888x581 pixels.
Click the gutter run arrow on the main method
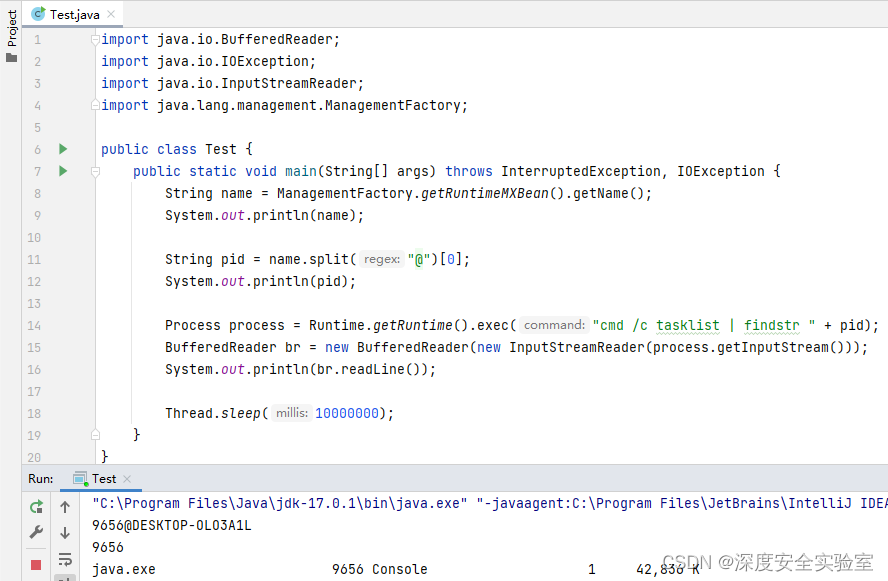(62, 170)
